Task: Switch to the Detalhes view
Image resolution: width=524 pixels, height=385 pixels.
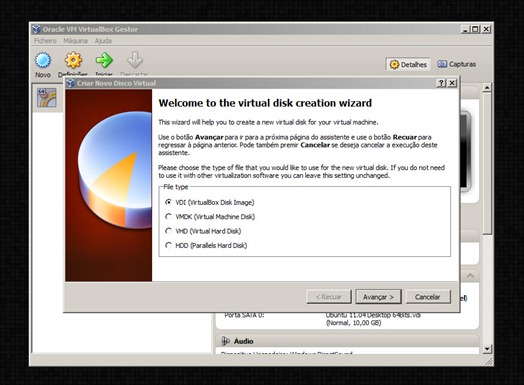Action: click(x=408, y=64)
